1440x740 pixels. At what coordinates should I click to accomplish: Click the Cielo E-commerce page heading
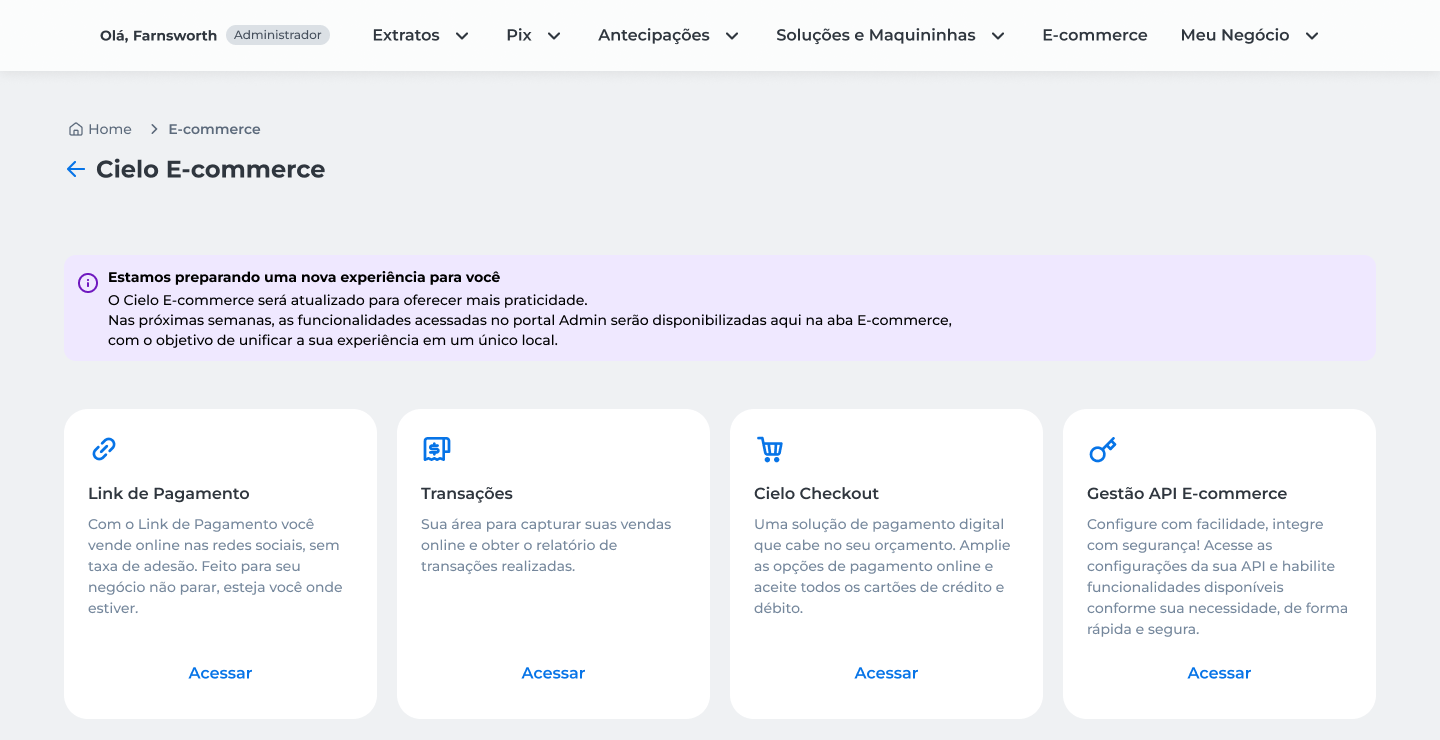tap(210, 170)
